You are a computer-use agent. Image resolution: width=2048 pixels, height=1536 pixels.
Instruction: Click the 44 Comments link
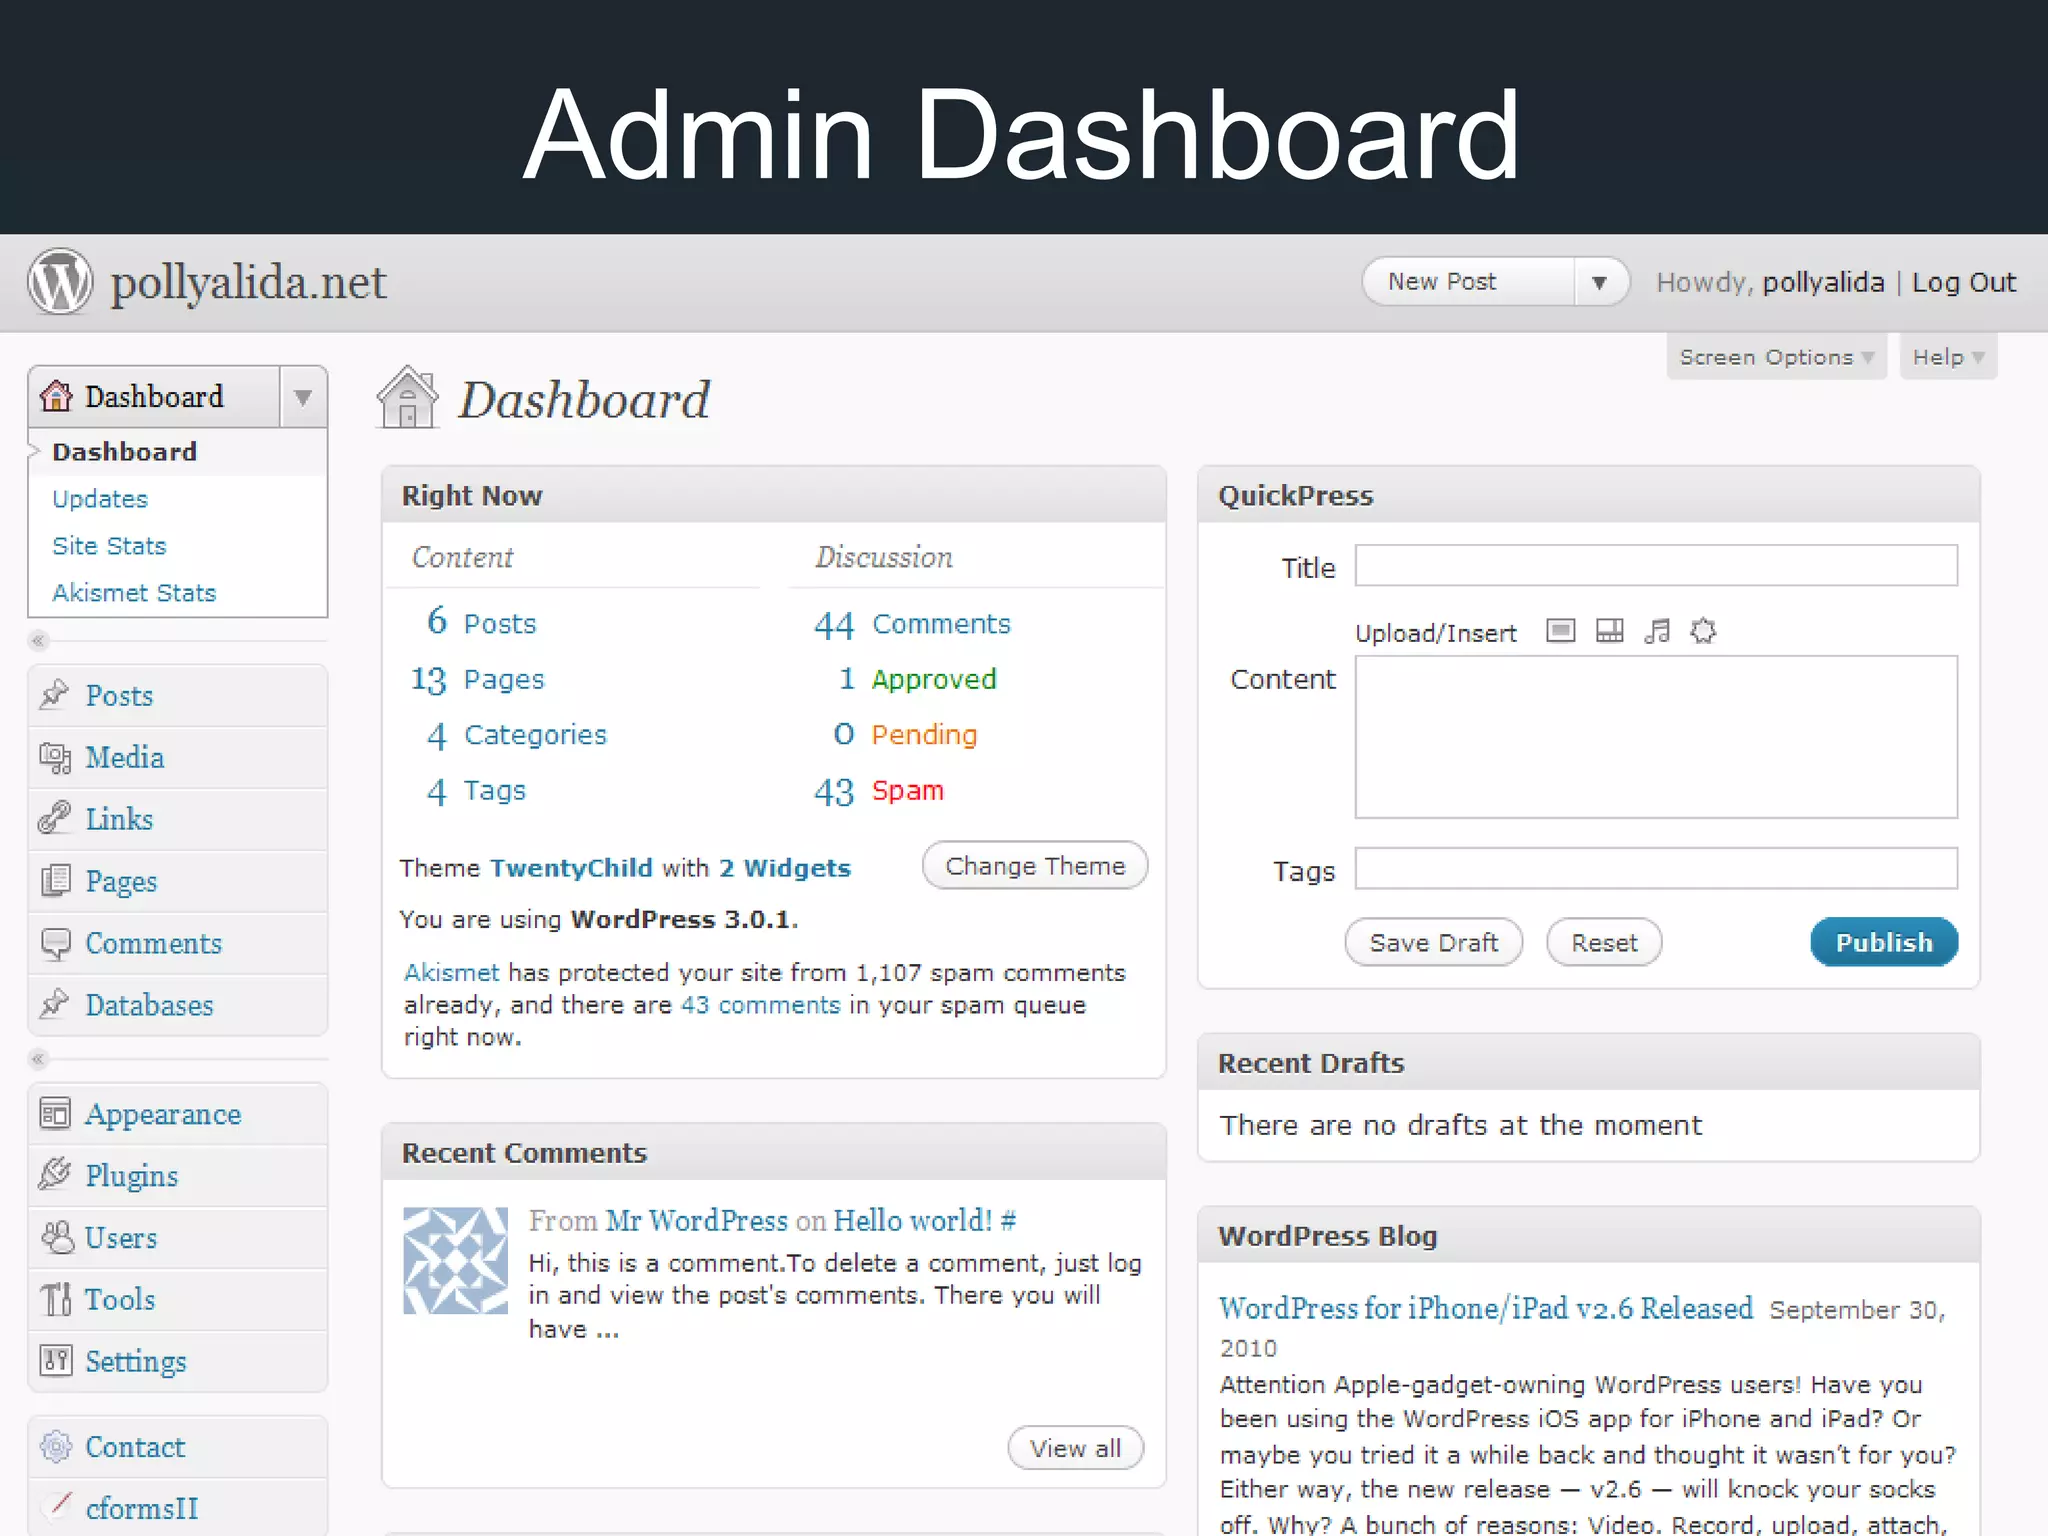pyautogui.click(x=912, y=624)
